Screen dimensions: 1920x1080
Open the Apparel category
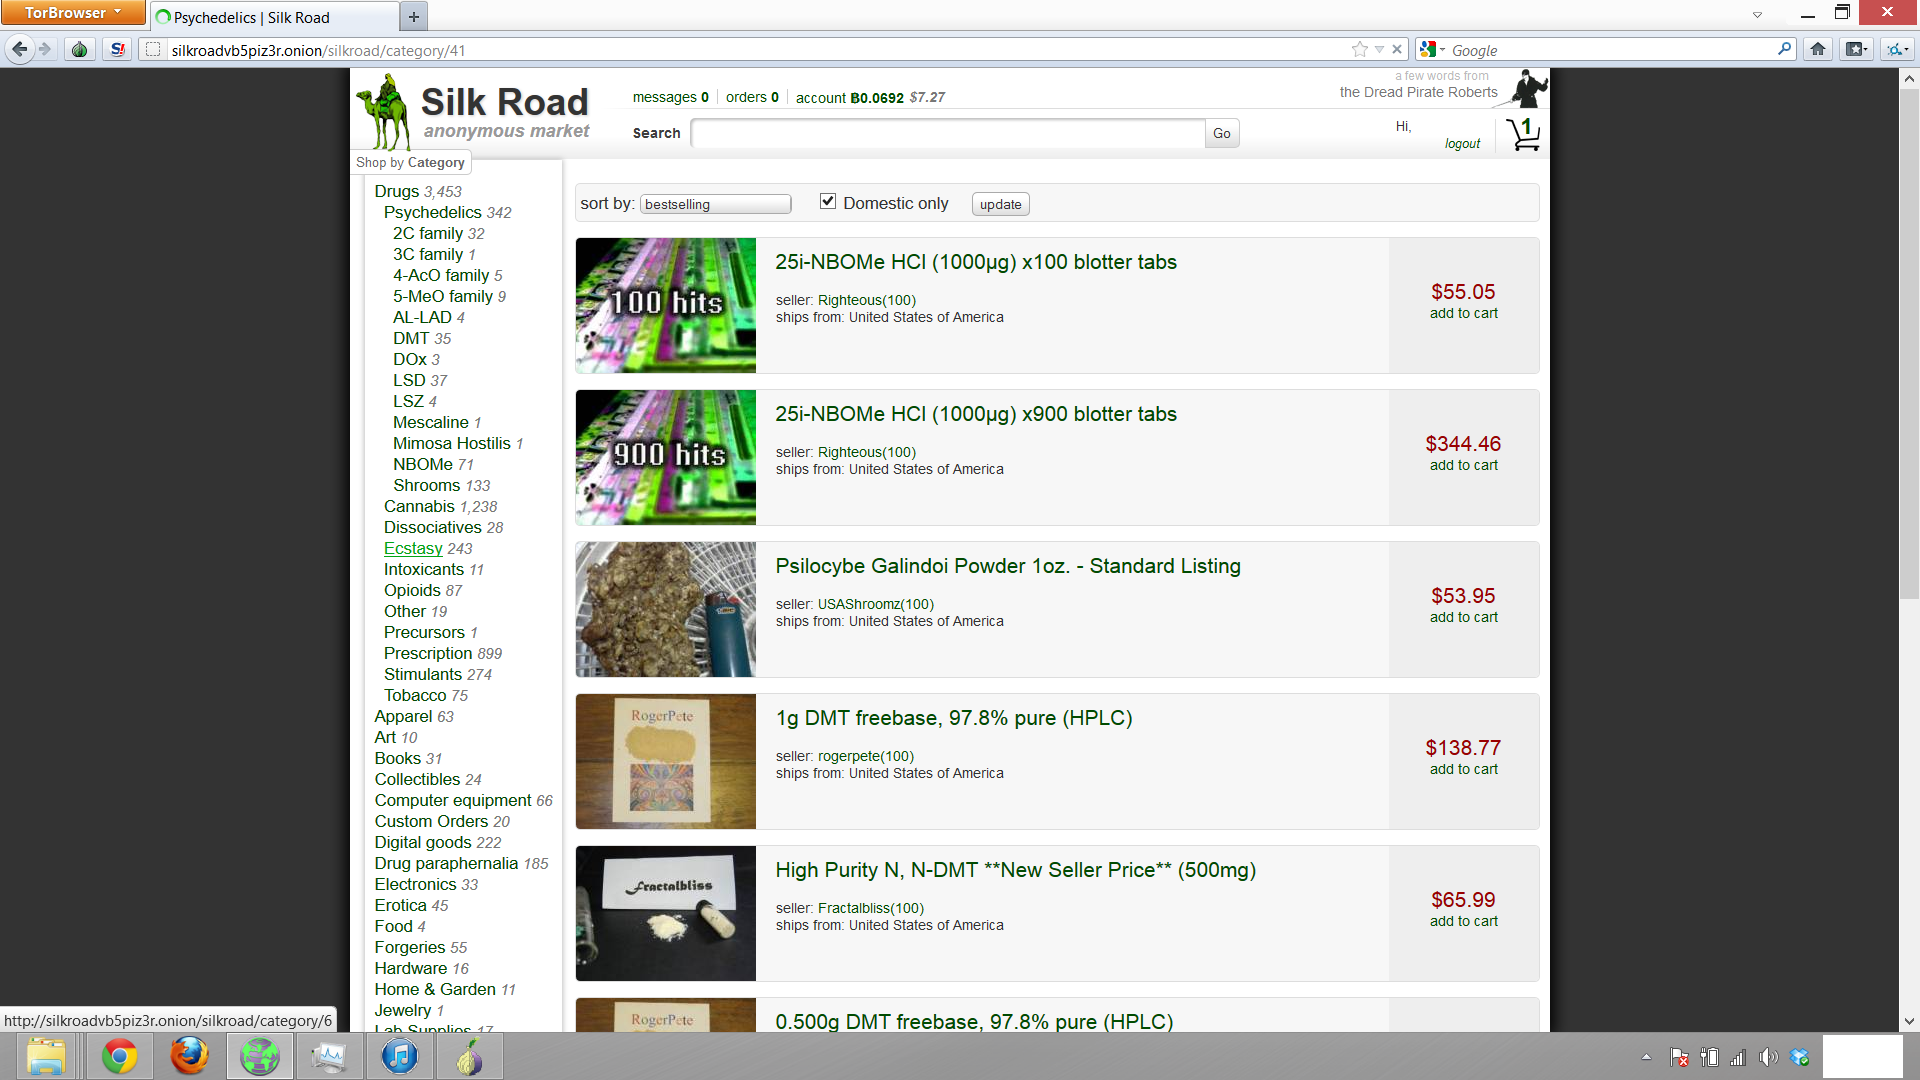click(x=403, y=716)
